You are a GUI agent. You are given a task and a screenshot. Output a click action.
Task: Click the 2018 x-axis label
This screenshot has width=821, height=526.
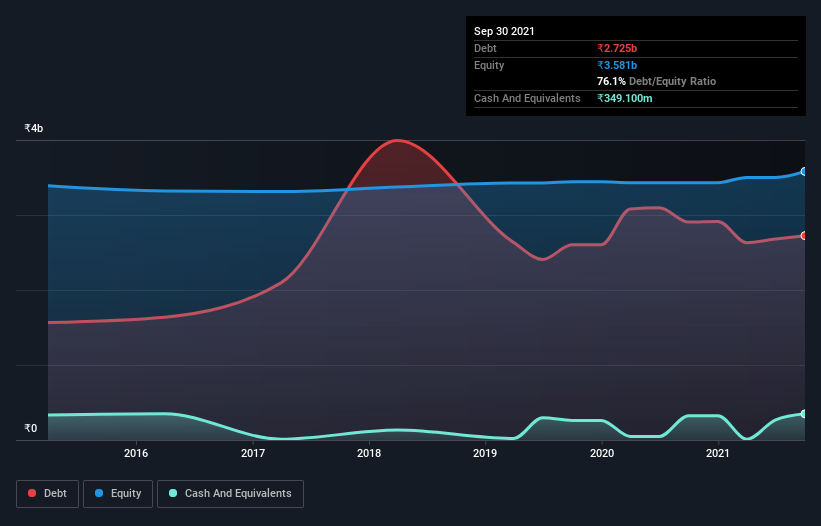pos(369,453)
